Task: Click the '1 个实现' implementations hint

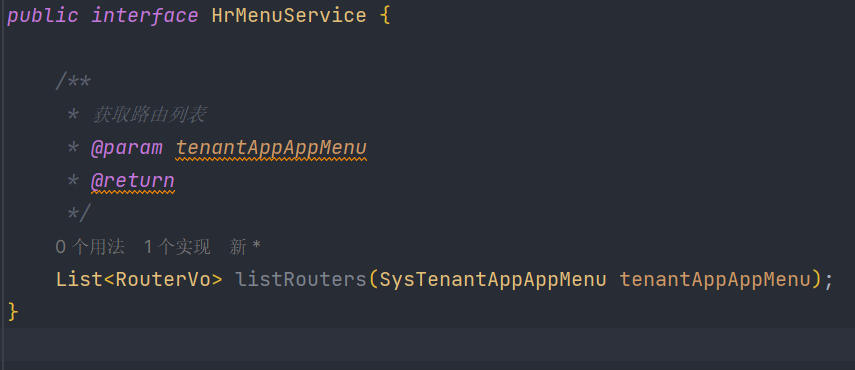Action: pyautogui.click(x=177, y=247)
